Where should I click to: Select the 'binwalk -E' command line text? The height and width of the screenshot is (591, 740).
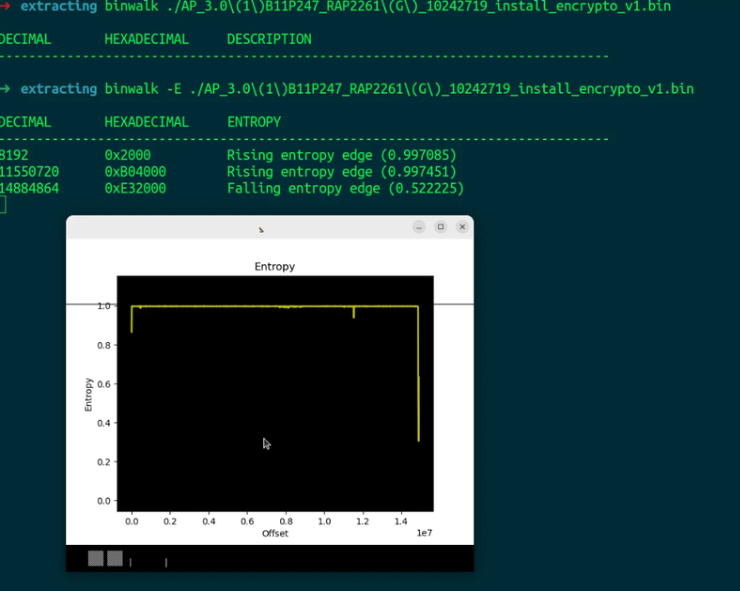click(399, 89)
